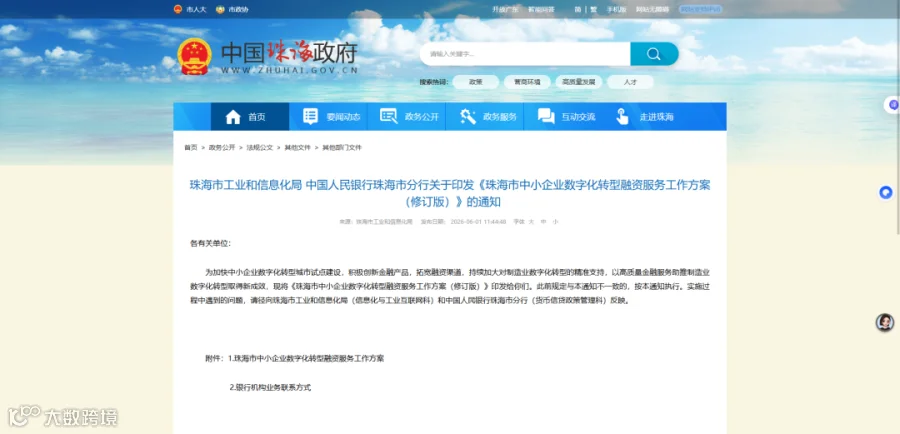
Task: Focus the keyword search input field
Action: point(525,54)
